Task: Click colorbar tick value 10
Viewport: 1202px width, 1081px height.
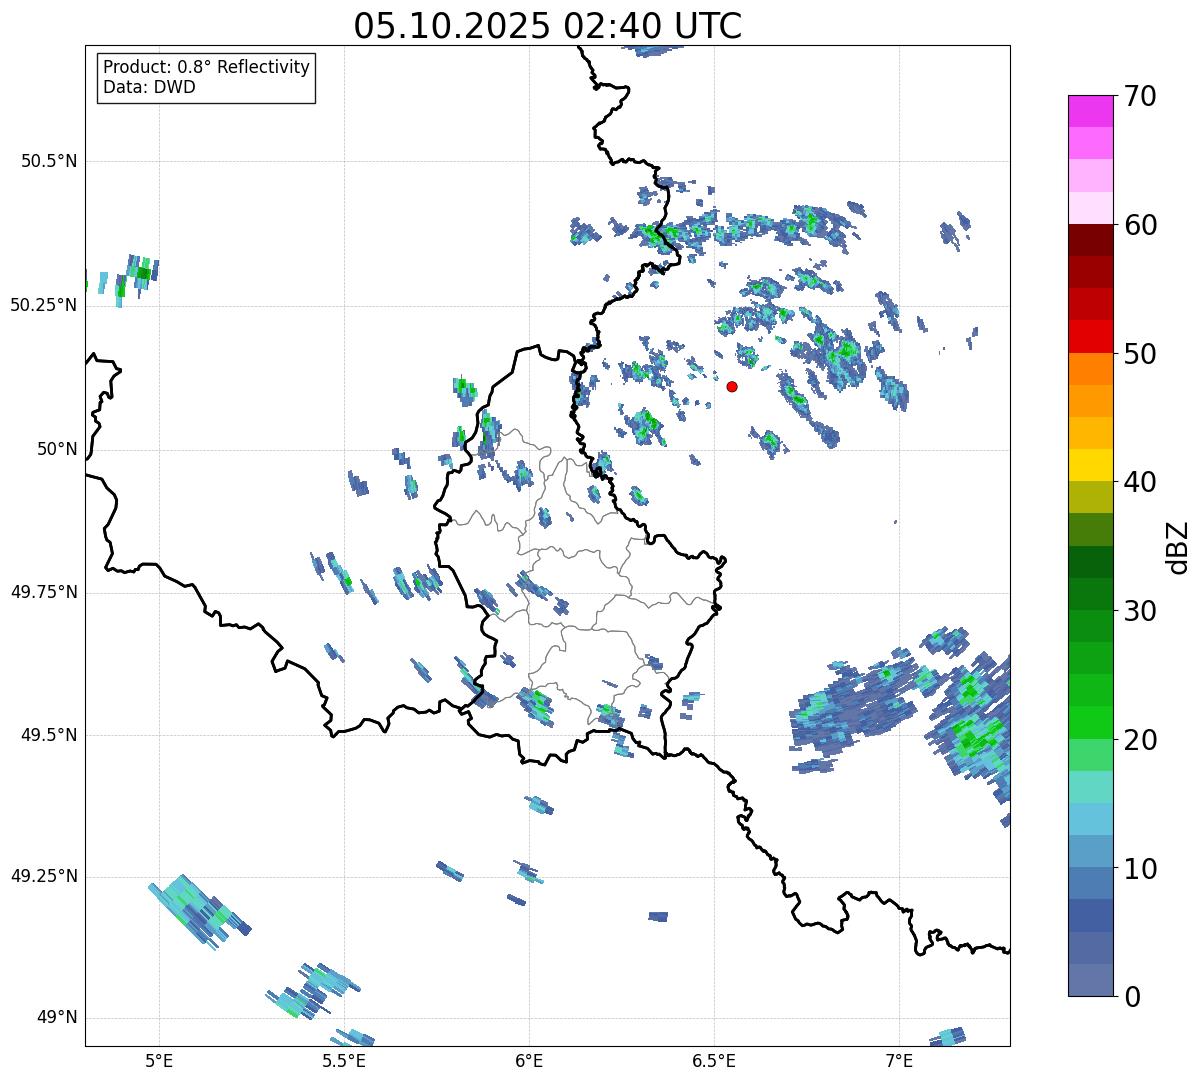Action: [1140, 869]
